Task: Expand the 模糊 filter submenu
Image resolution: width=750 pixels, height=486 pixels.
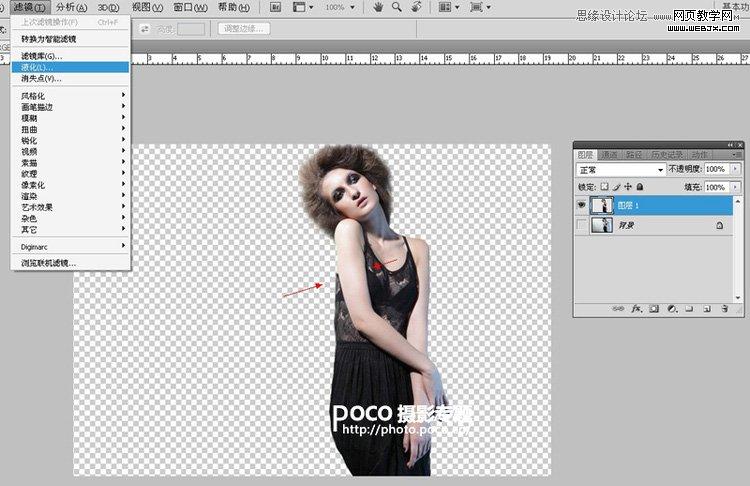Action: (x=71, y=118)
